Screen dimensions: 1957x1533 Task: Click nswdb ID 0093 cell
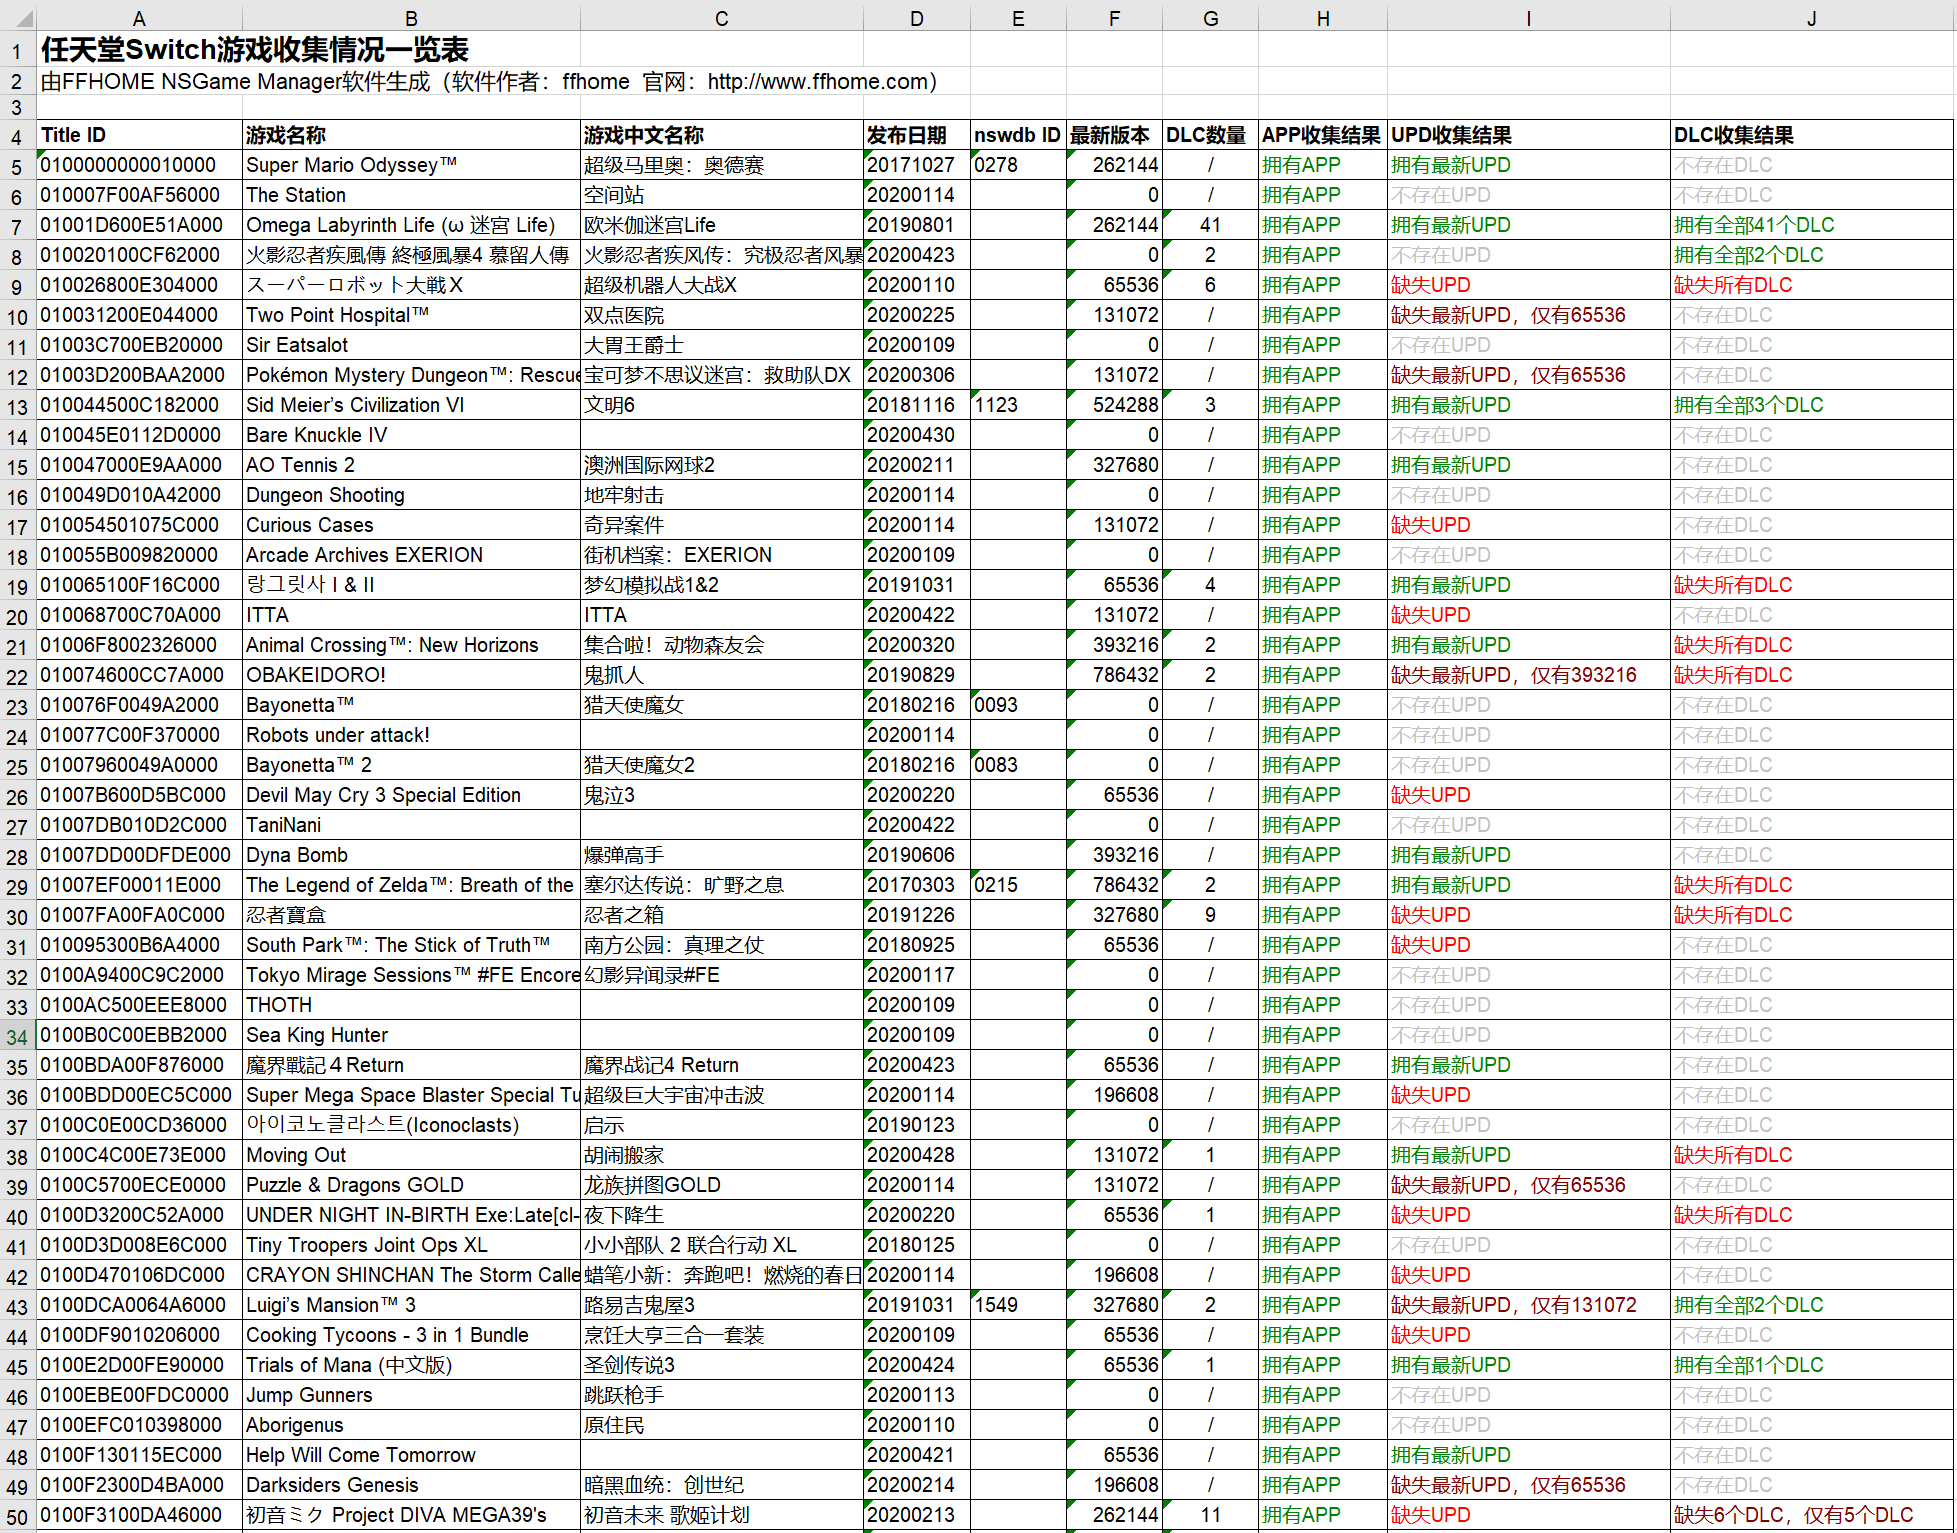click(1018, 705)
